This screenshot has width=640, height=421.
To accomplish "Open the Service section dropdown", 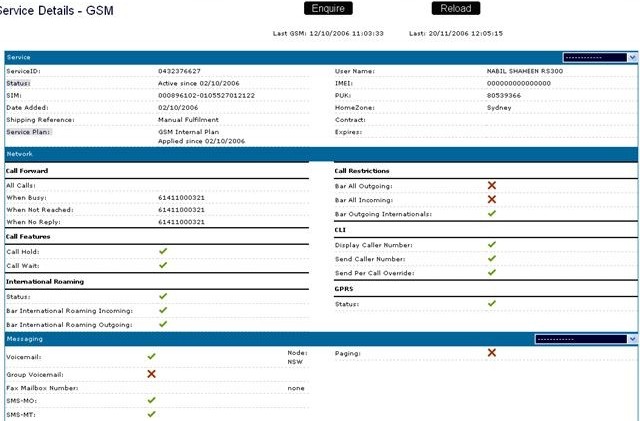I will 599,58.
